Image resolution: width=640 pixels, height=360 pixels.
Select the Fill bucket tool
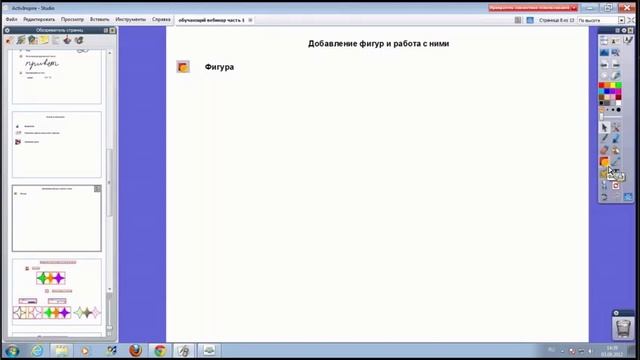[x=616, y=150]
